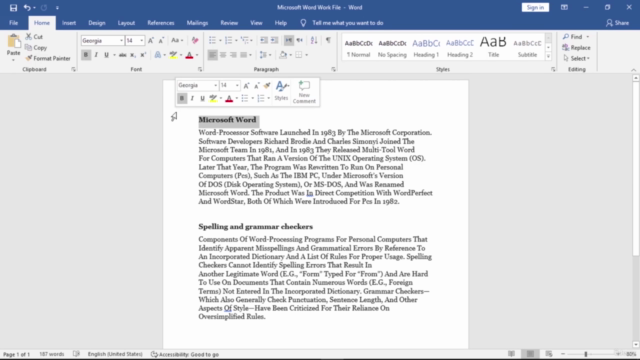Switch to Insert tab
This screenshot has height=360, width=640.
[69, 23]
